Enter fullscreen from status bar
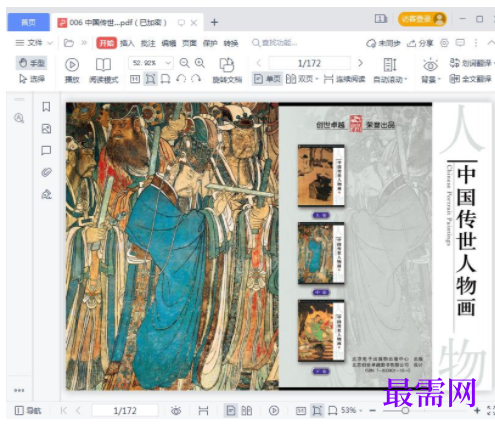The width and height of the screenshot is (495, 424). pyautogui.click(x=491, y=411)
